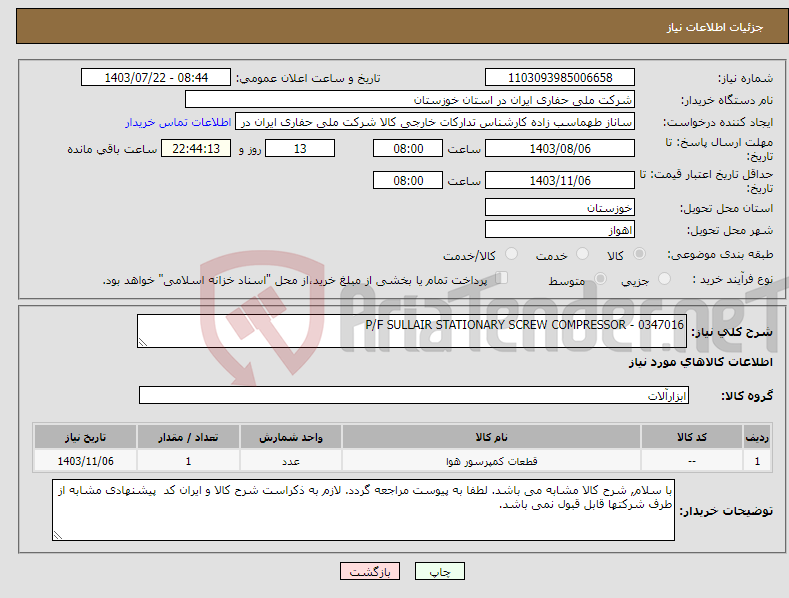Click the ابزارآلات goods group field

[414, 395]
